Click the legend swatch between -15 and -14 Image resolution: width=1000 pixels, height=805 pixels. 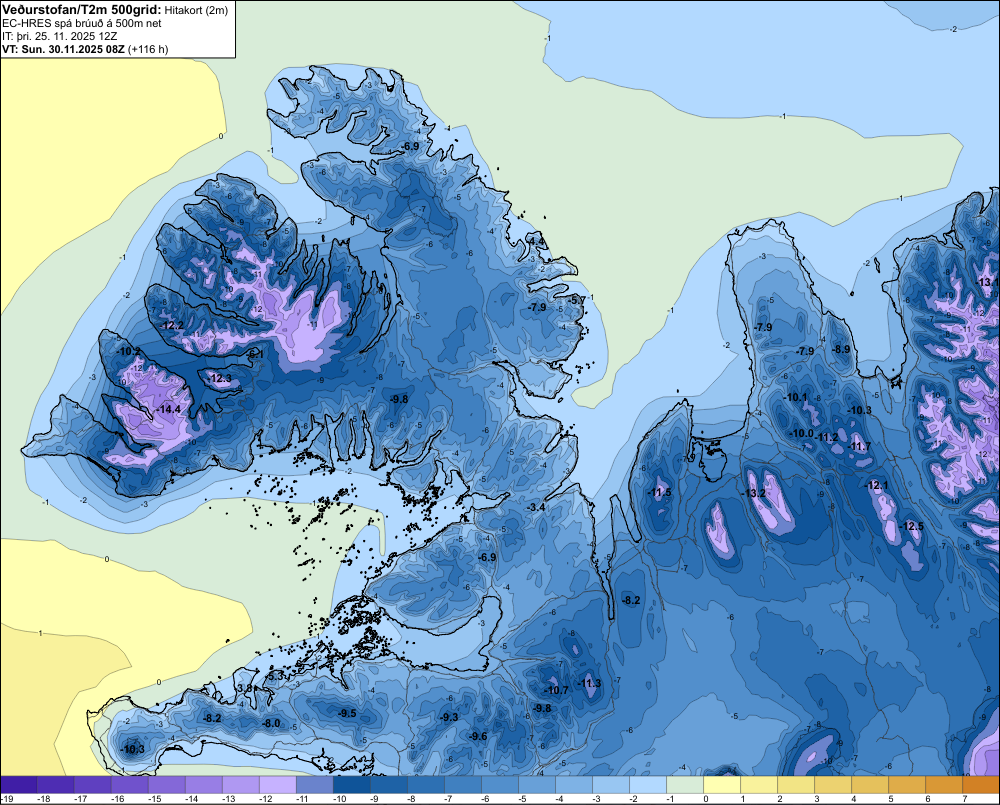[x=166, y=784]
